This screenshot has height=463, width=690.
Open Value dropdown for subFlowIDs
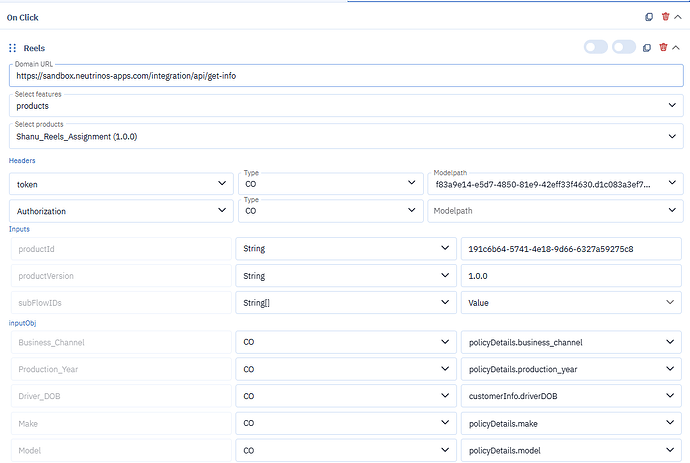point(571,303)
